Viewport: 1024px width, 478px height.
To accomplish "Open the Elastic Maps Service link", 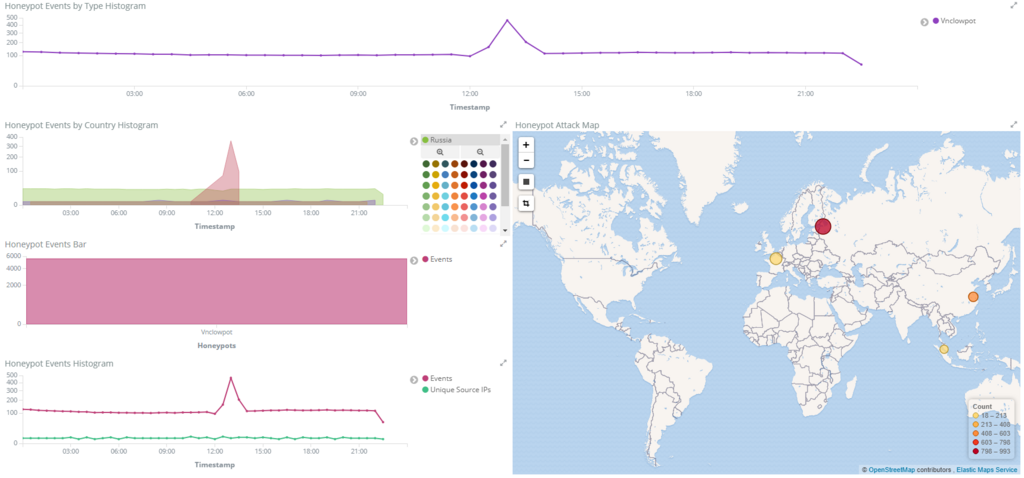I will click(989, 470).
